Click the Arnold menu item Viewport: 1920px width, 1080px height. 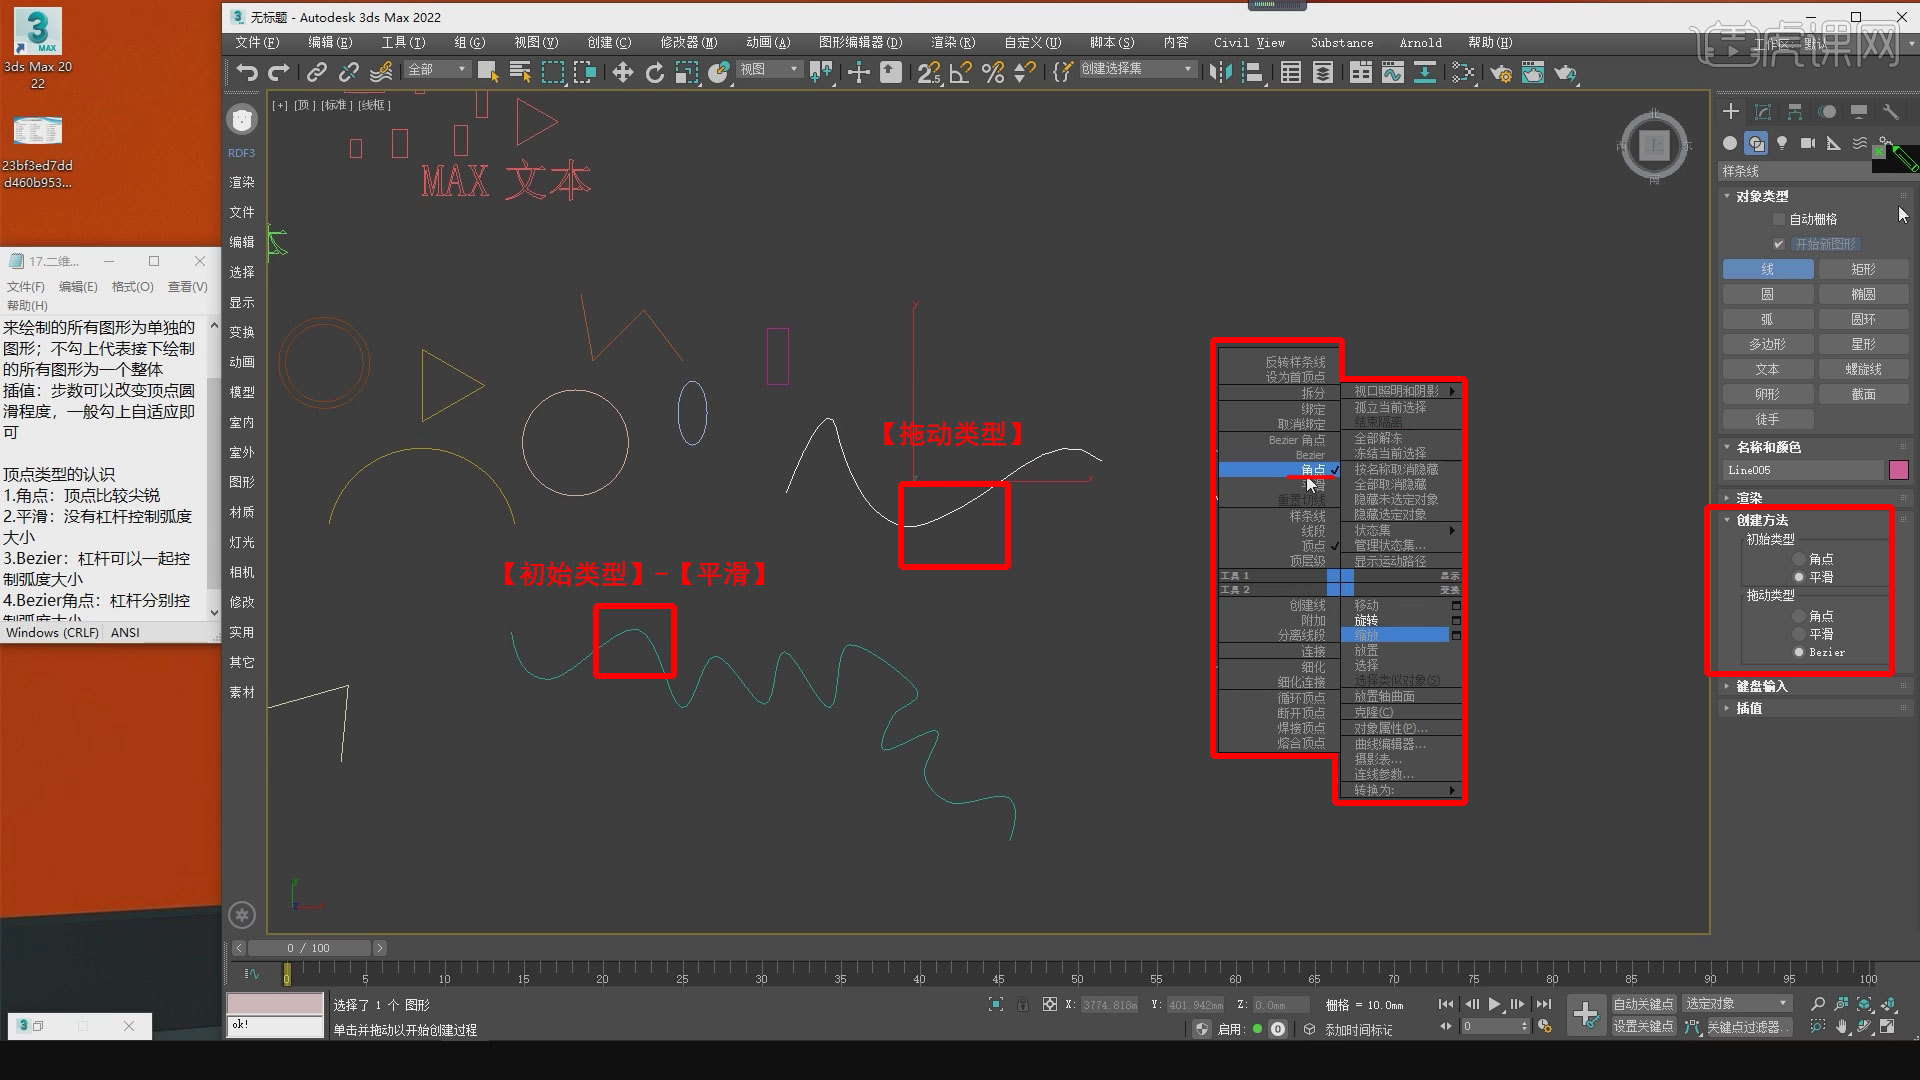[x=1420, y=42]
